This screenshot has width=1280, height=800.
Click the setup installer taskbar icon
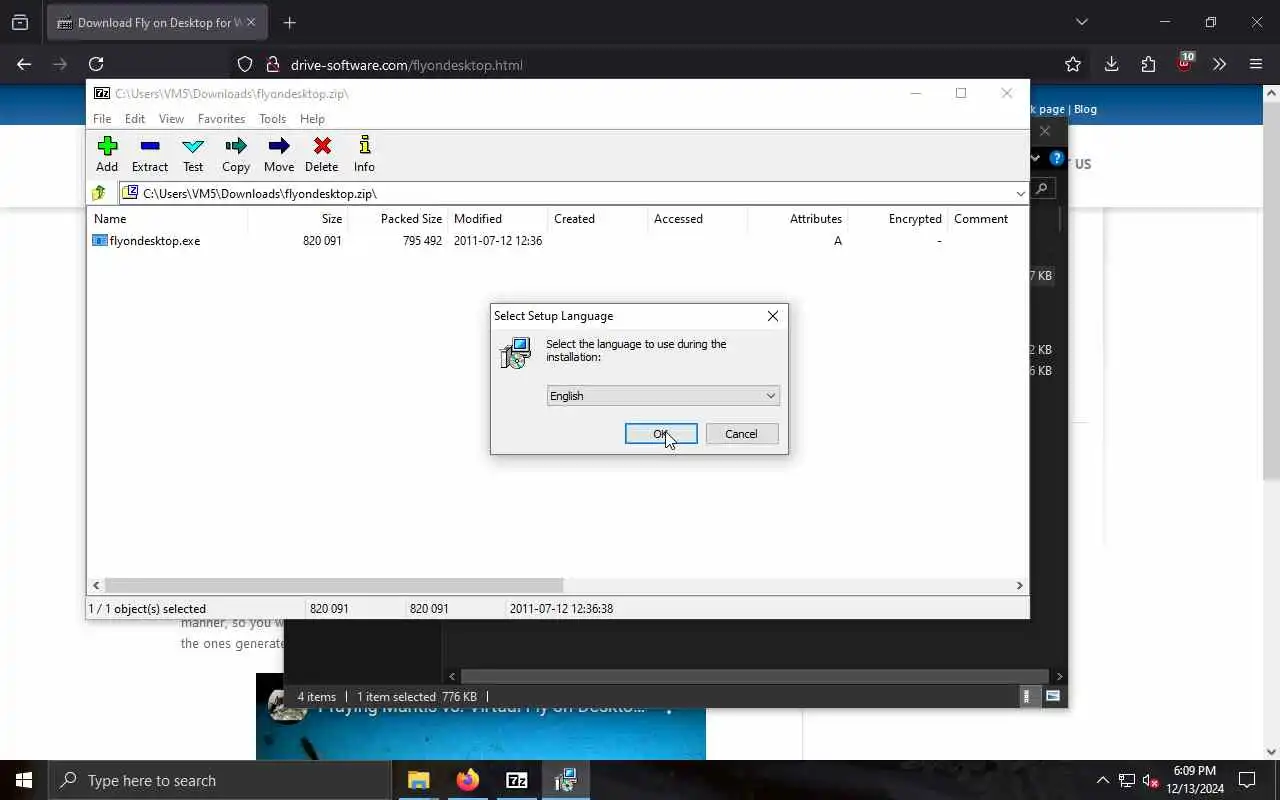(x=566, y=780)
